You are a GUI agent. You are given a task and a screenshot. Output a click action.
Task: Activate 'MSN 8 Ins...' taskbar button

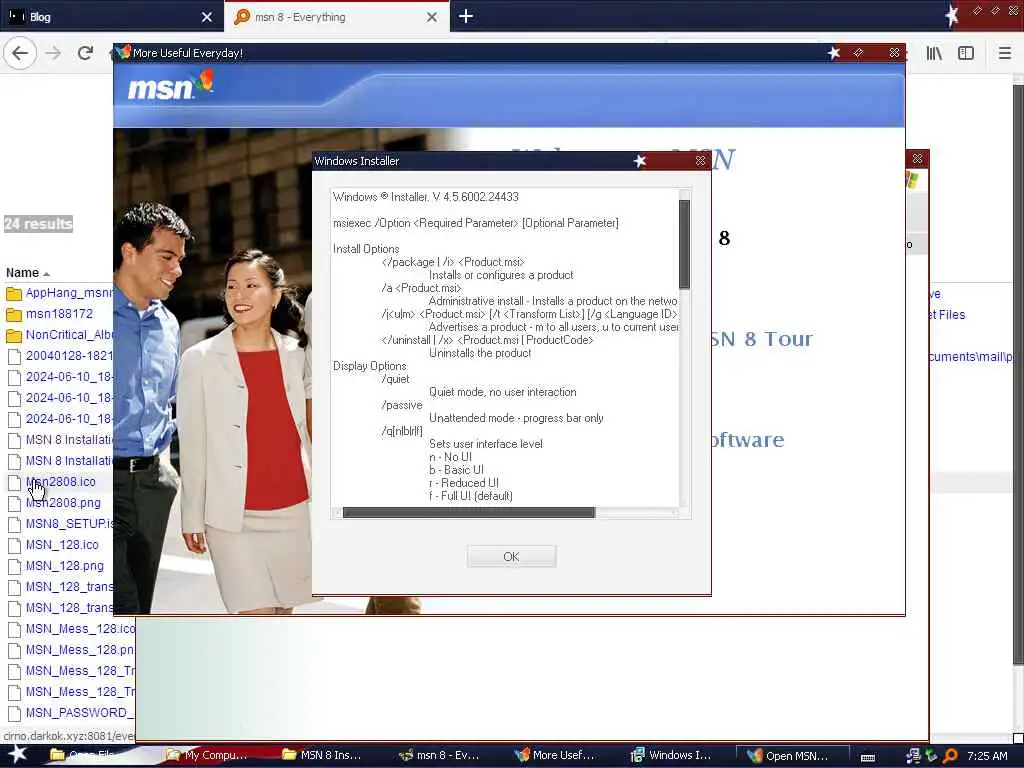point(321,755)
